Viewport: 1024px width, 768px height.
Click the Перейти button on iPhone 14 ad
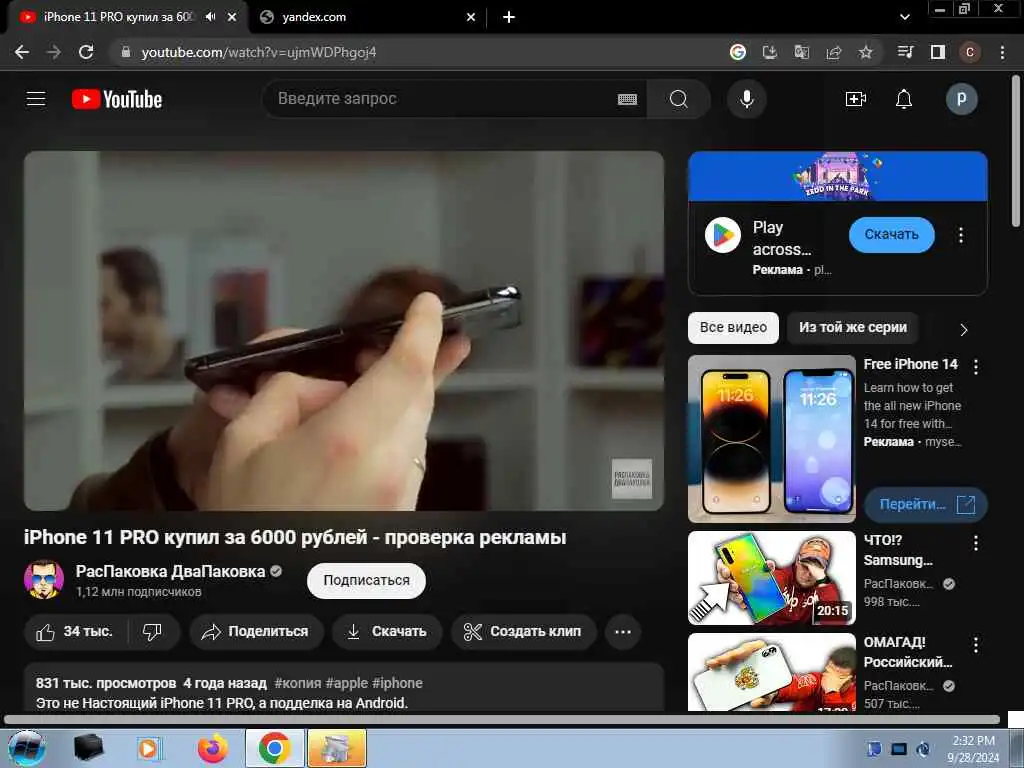tap(925, 505)
